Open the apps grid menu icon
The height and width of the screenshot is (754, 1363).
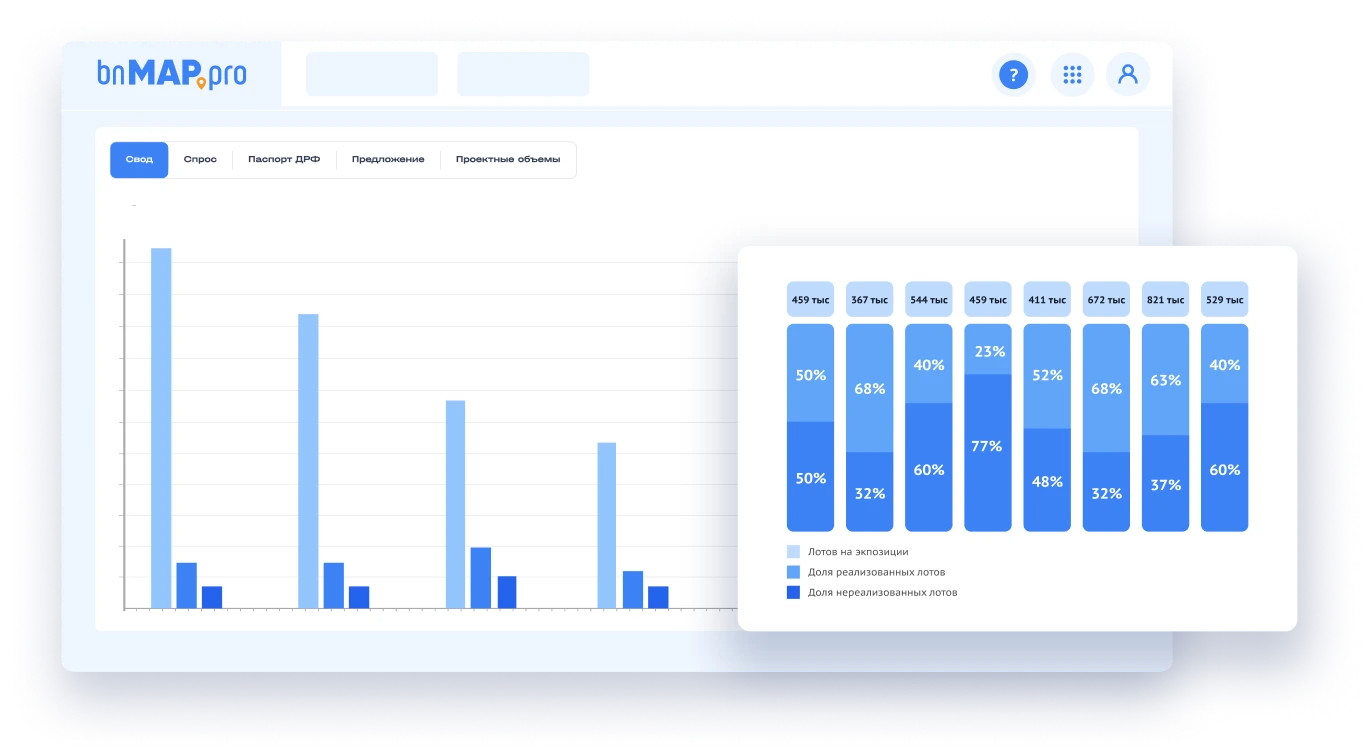(x=1072, y=75)
